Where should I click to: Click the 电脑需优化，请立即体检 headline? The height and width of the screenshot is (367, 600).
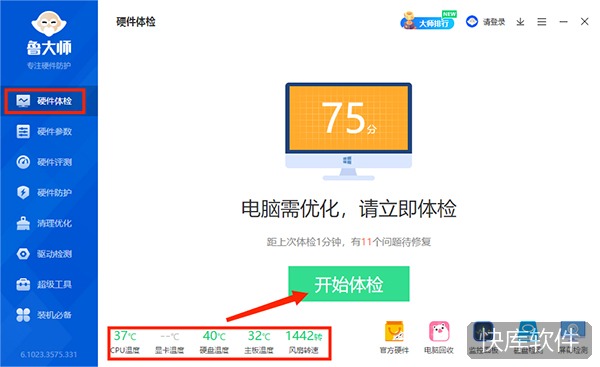(349, 209)
